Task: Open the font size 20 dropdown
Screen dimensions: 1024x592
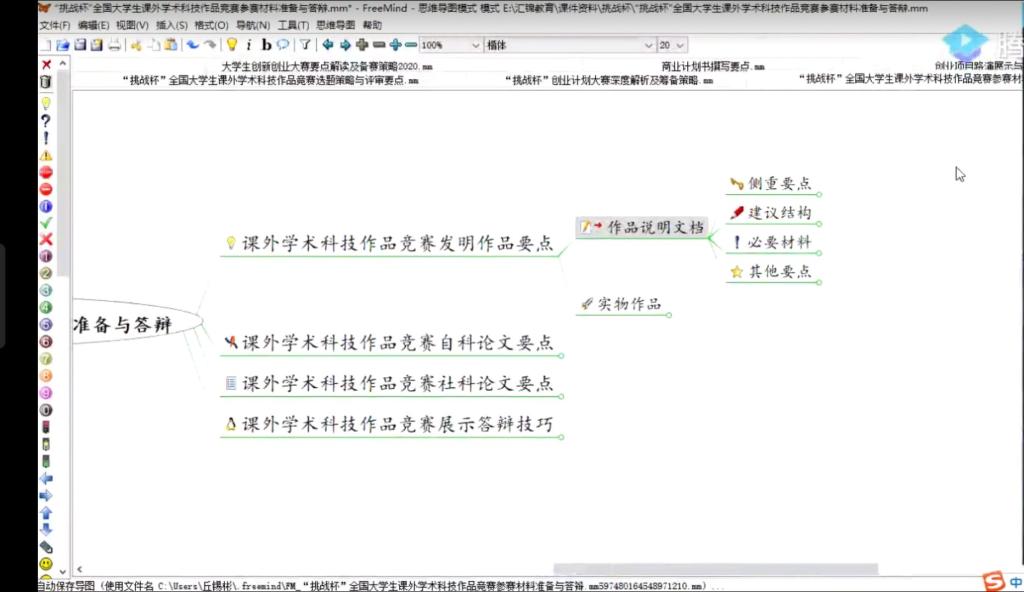Action: point(680,45)
